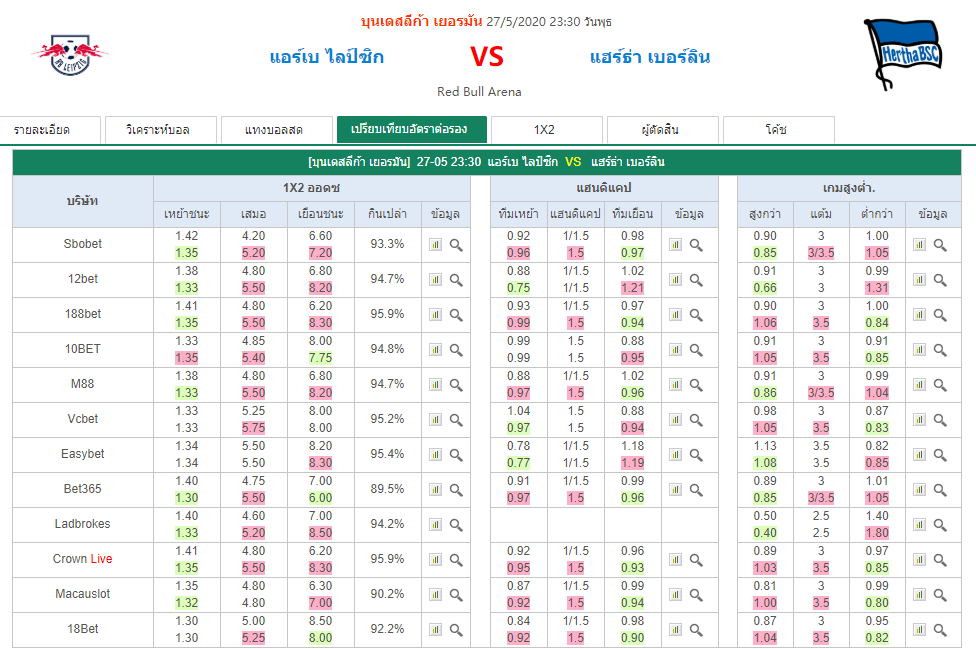The height and width of the screenshot is (649, 976).
Task: Click 18Bet payout value 92.2%
Action: pyautogui.click(x=387, y=629)
